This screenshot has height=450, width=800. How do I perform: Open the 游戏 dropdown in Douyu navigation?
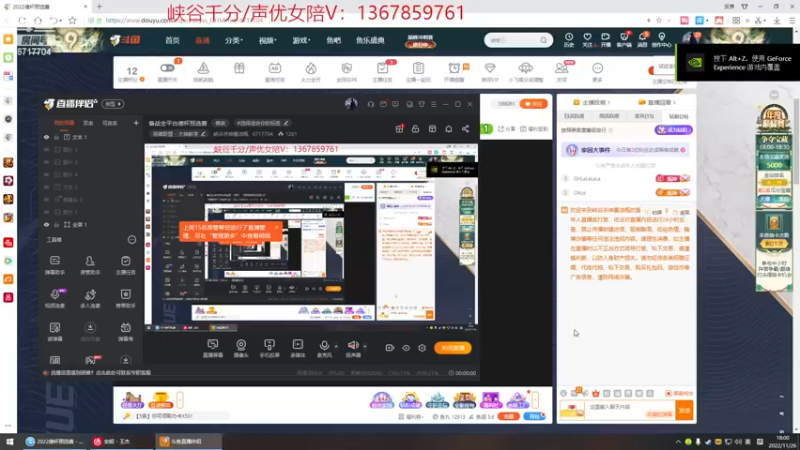301,40
